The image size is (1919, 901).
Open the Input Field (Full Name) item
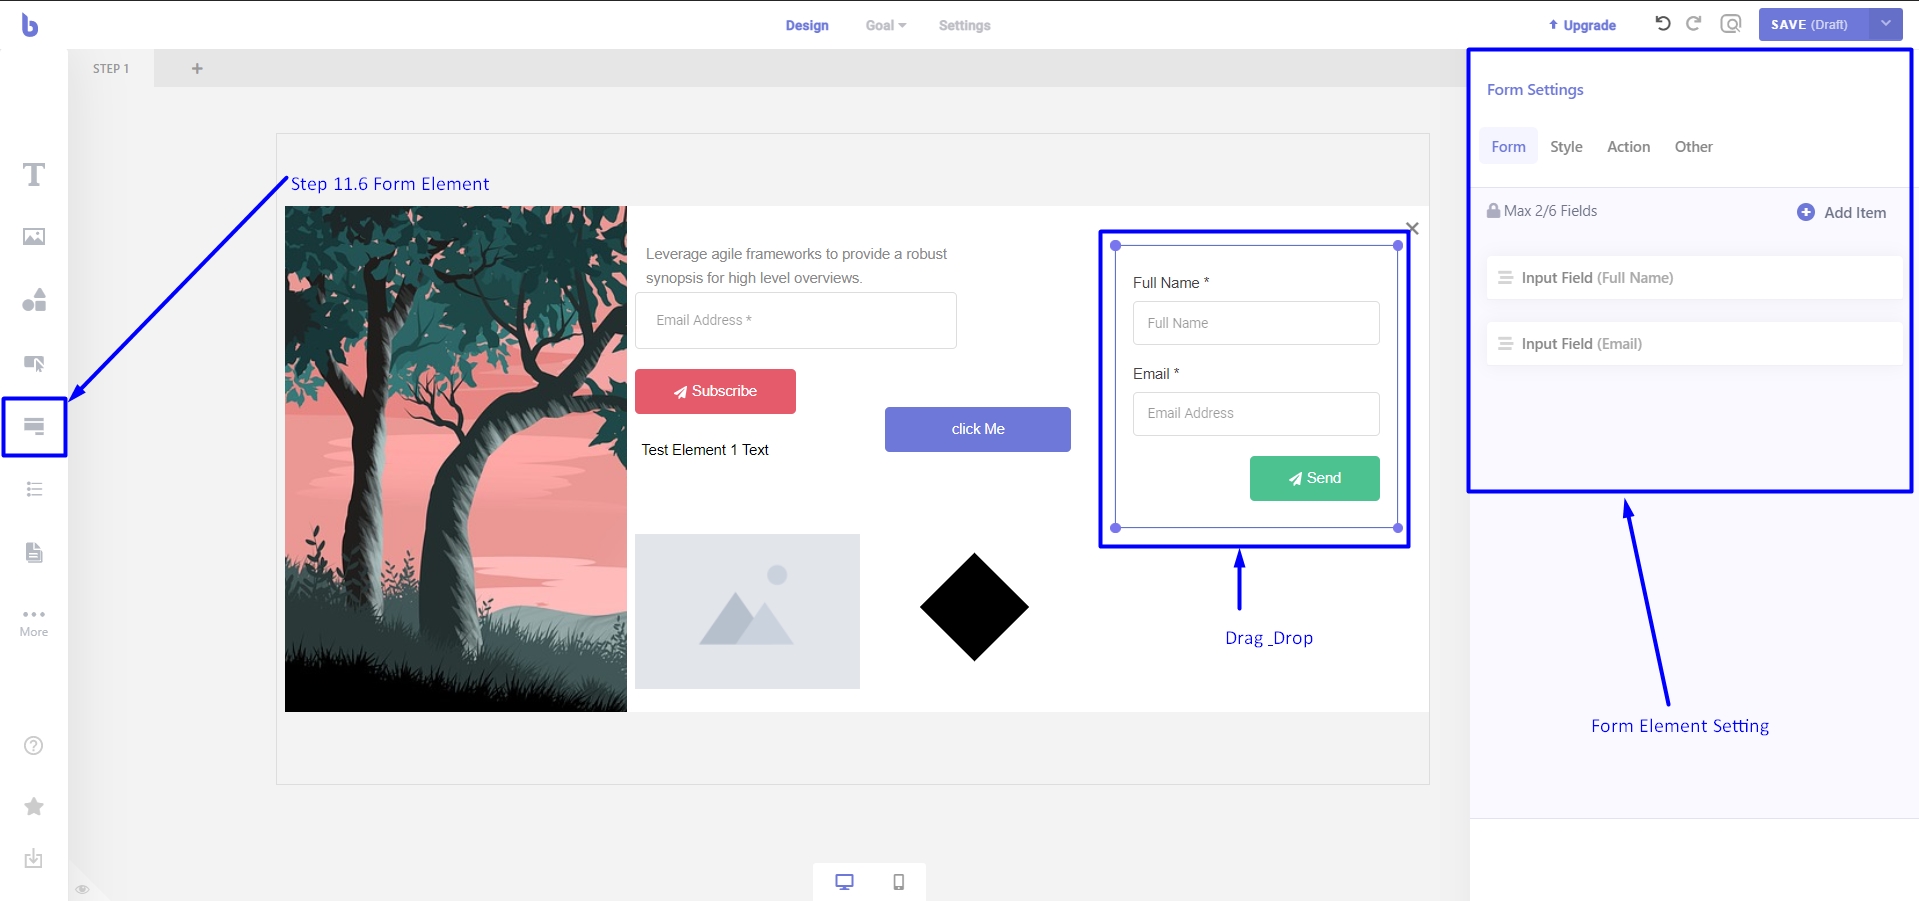(1694, 278)
